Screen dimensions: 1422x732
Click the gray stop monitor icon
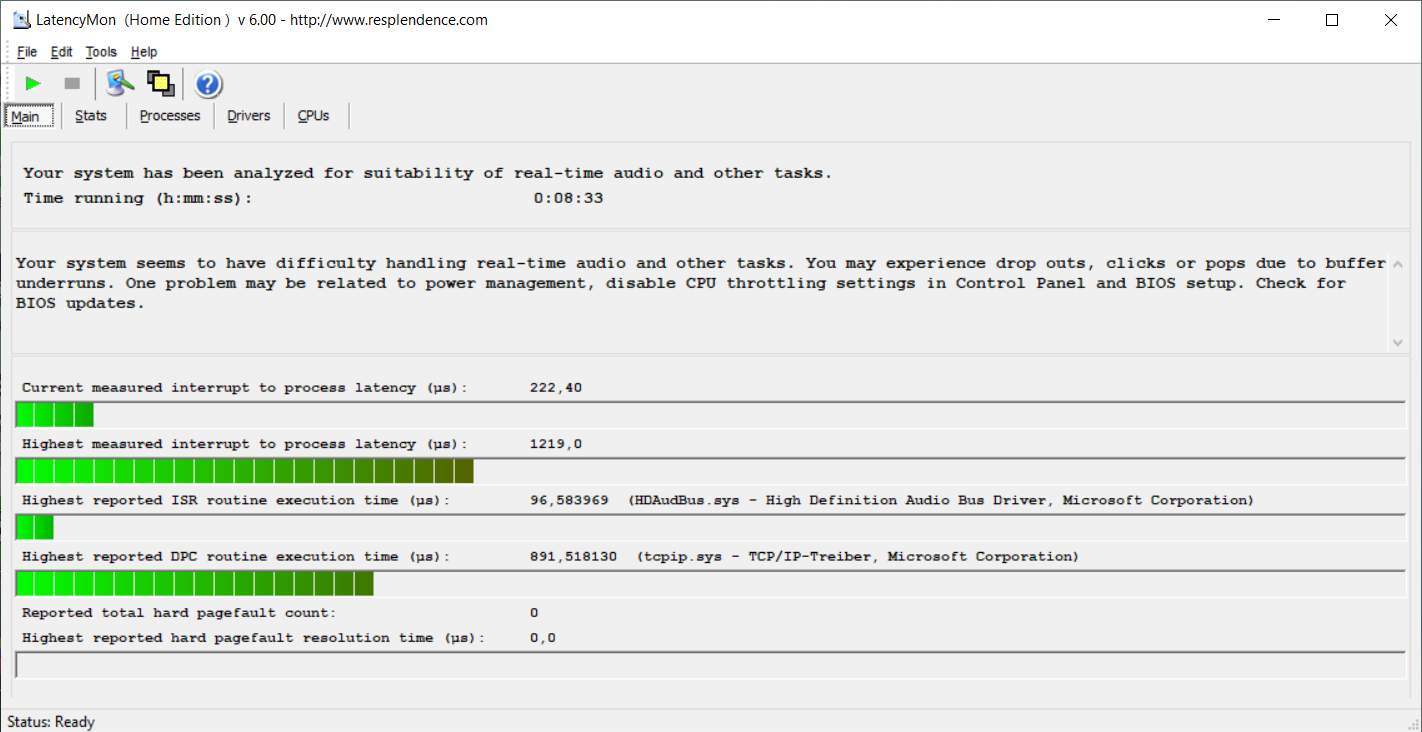click(x=72, y=84)
